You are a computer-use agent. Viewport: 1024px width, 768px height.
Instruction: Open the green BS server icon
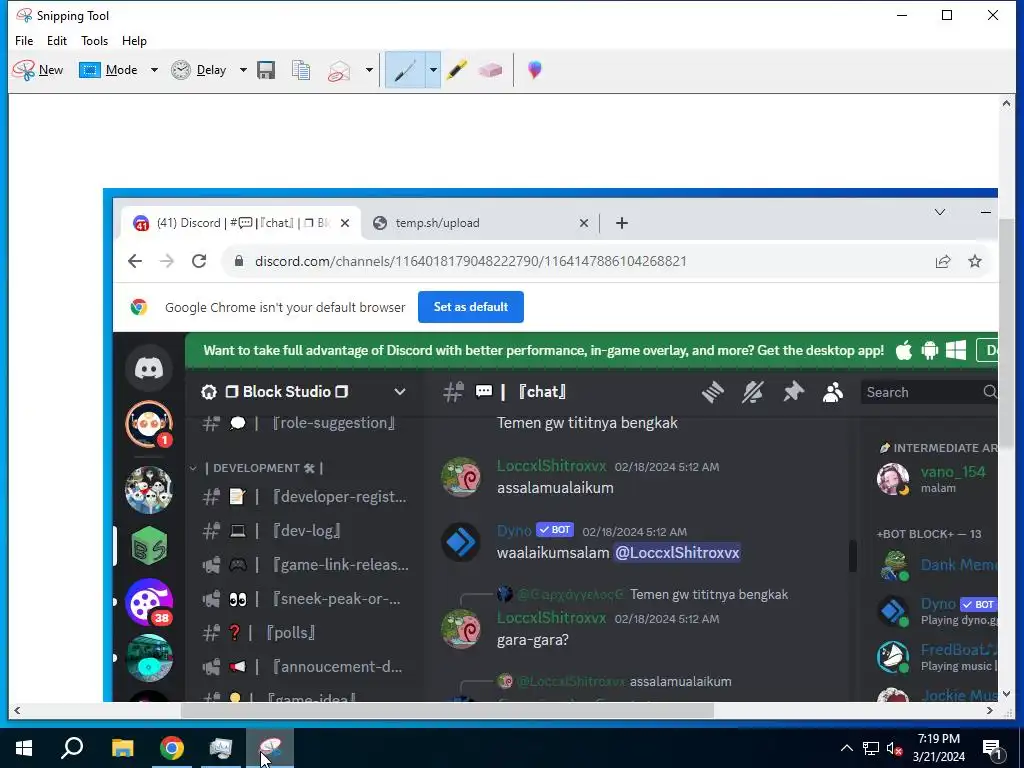pyautogui.click(x=149, y=545)
